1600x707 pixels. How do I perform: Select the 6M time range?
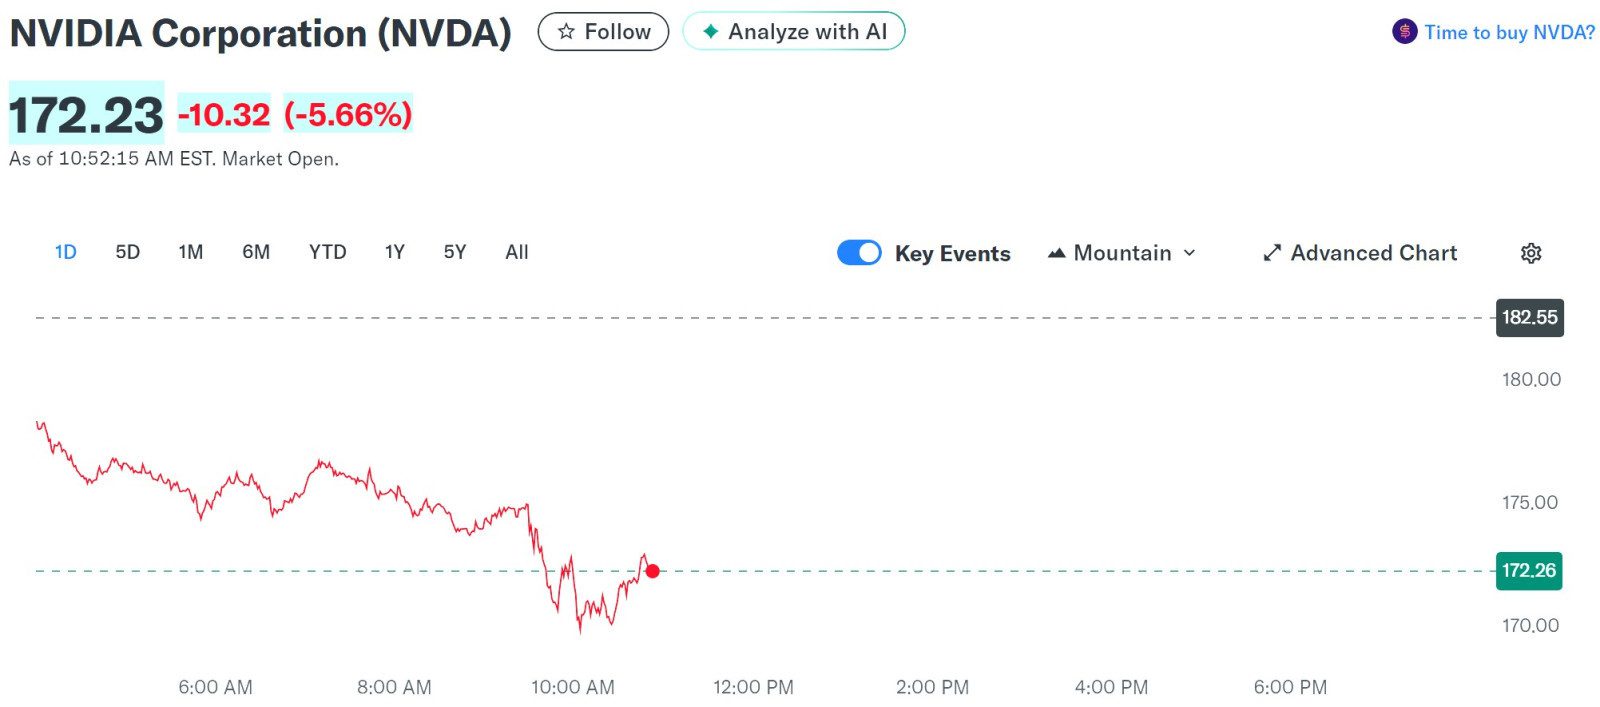[256, 252]
